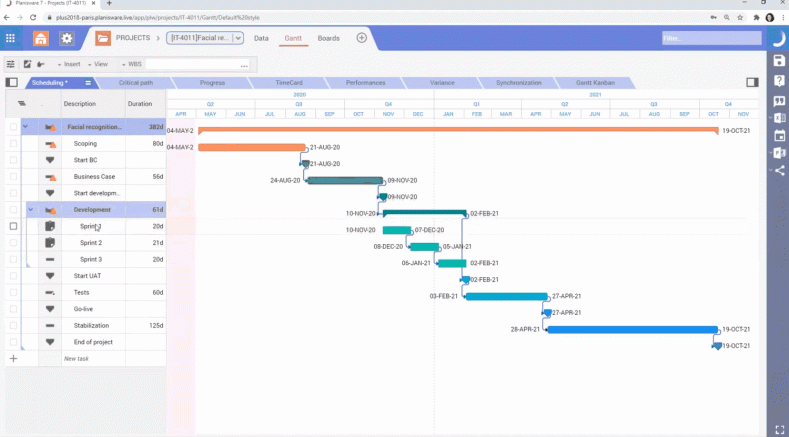Open the Insert dropdown menu

(69, 64)
